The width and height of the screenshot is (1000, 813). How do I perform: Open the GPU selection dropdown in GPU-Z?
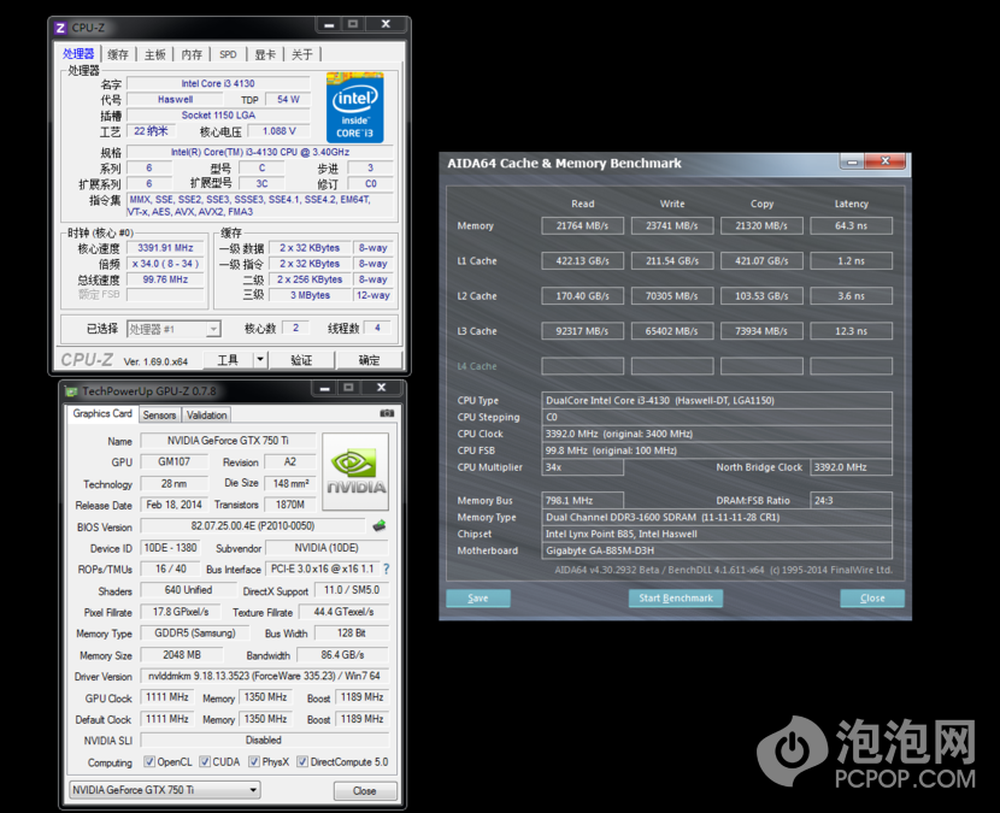point(165,790)
